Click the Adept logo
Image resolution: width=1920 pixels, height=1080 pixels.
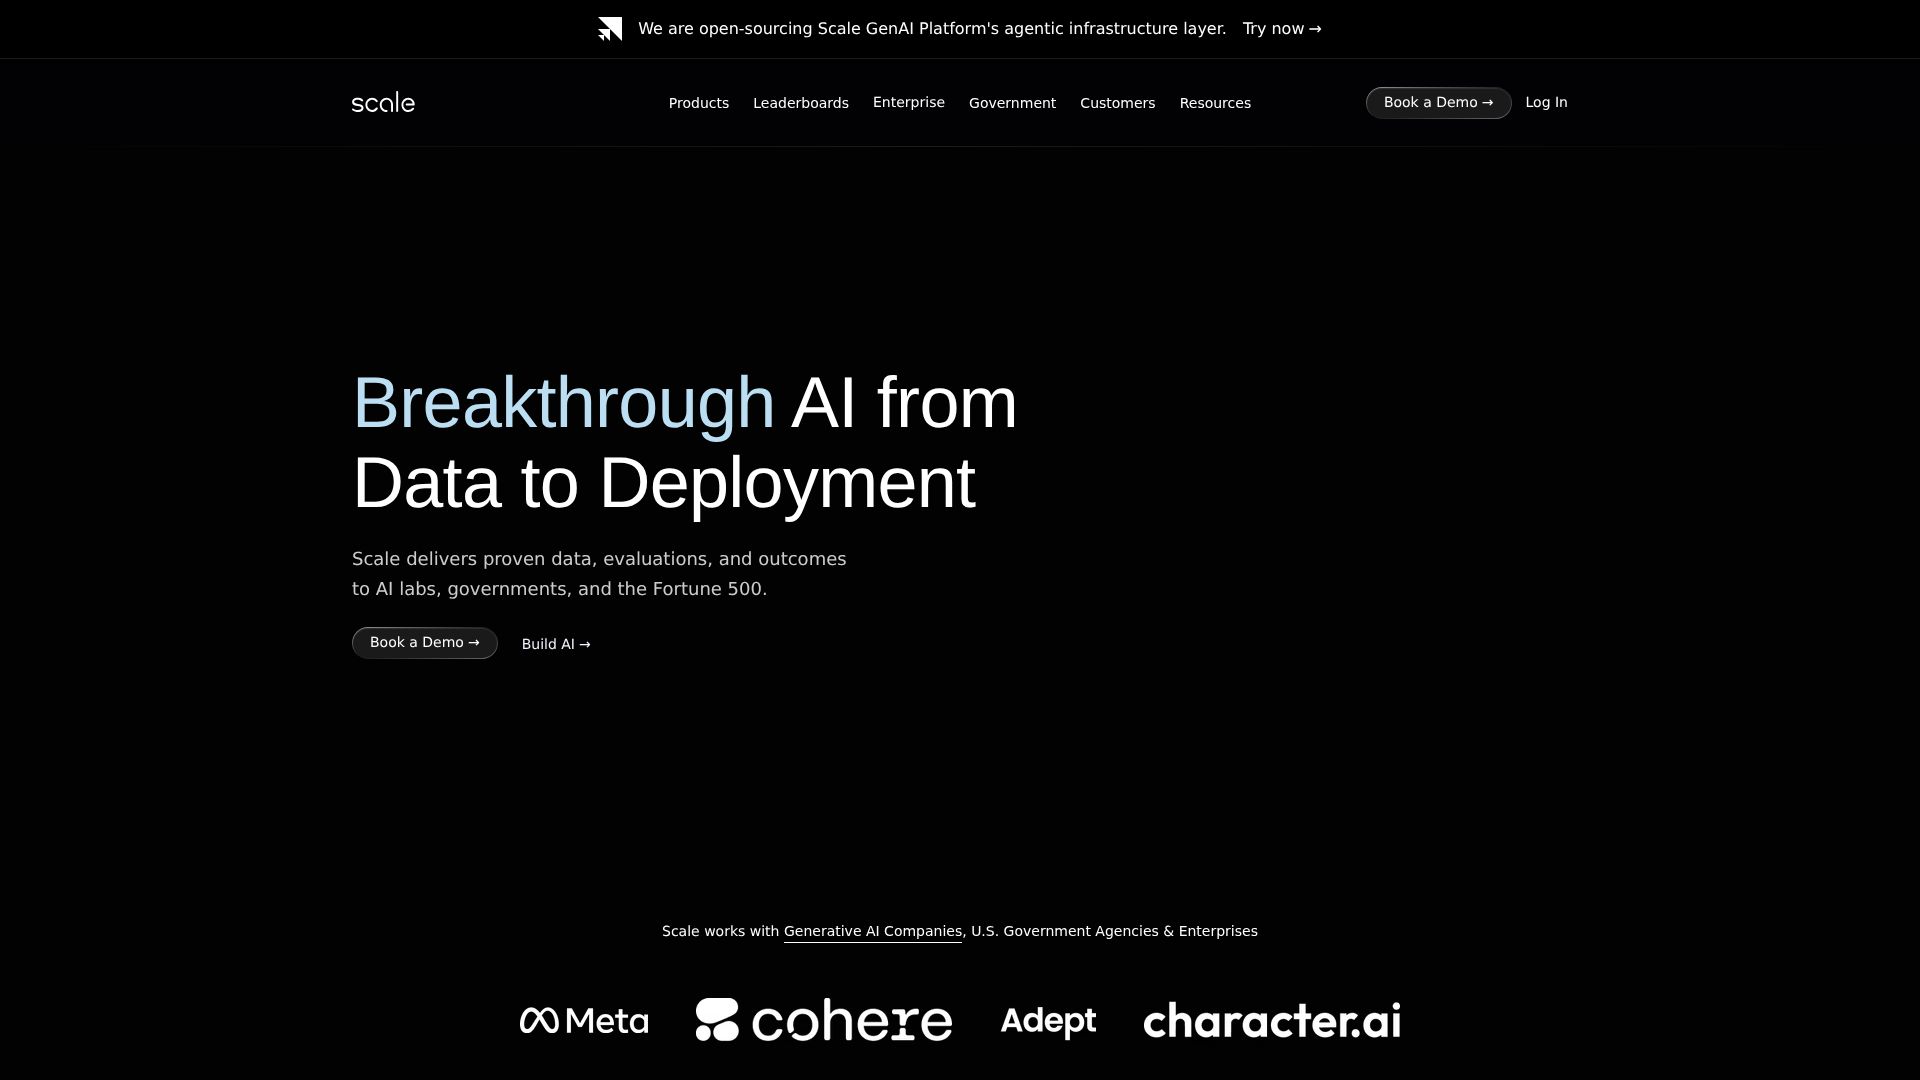click(x=1048, y=1020)
